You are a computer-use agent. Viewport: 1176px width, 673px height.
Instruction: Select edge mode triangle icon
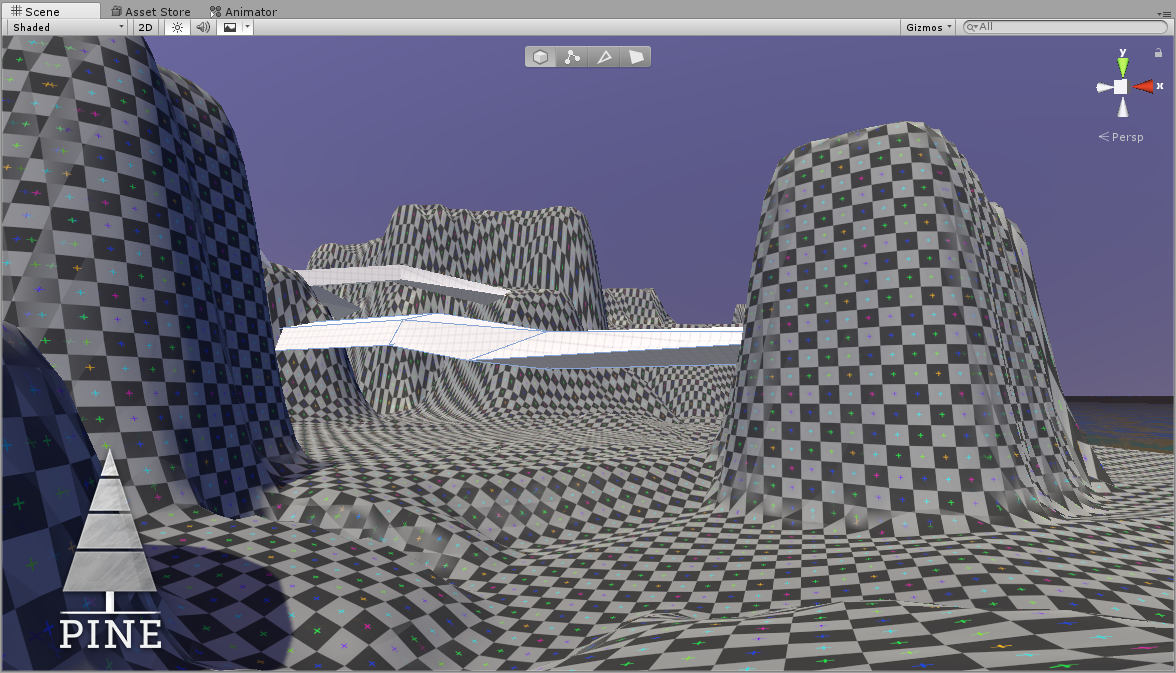point(604,57)
